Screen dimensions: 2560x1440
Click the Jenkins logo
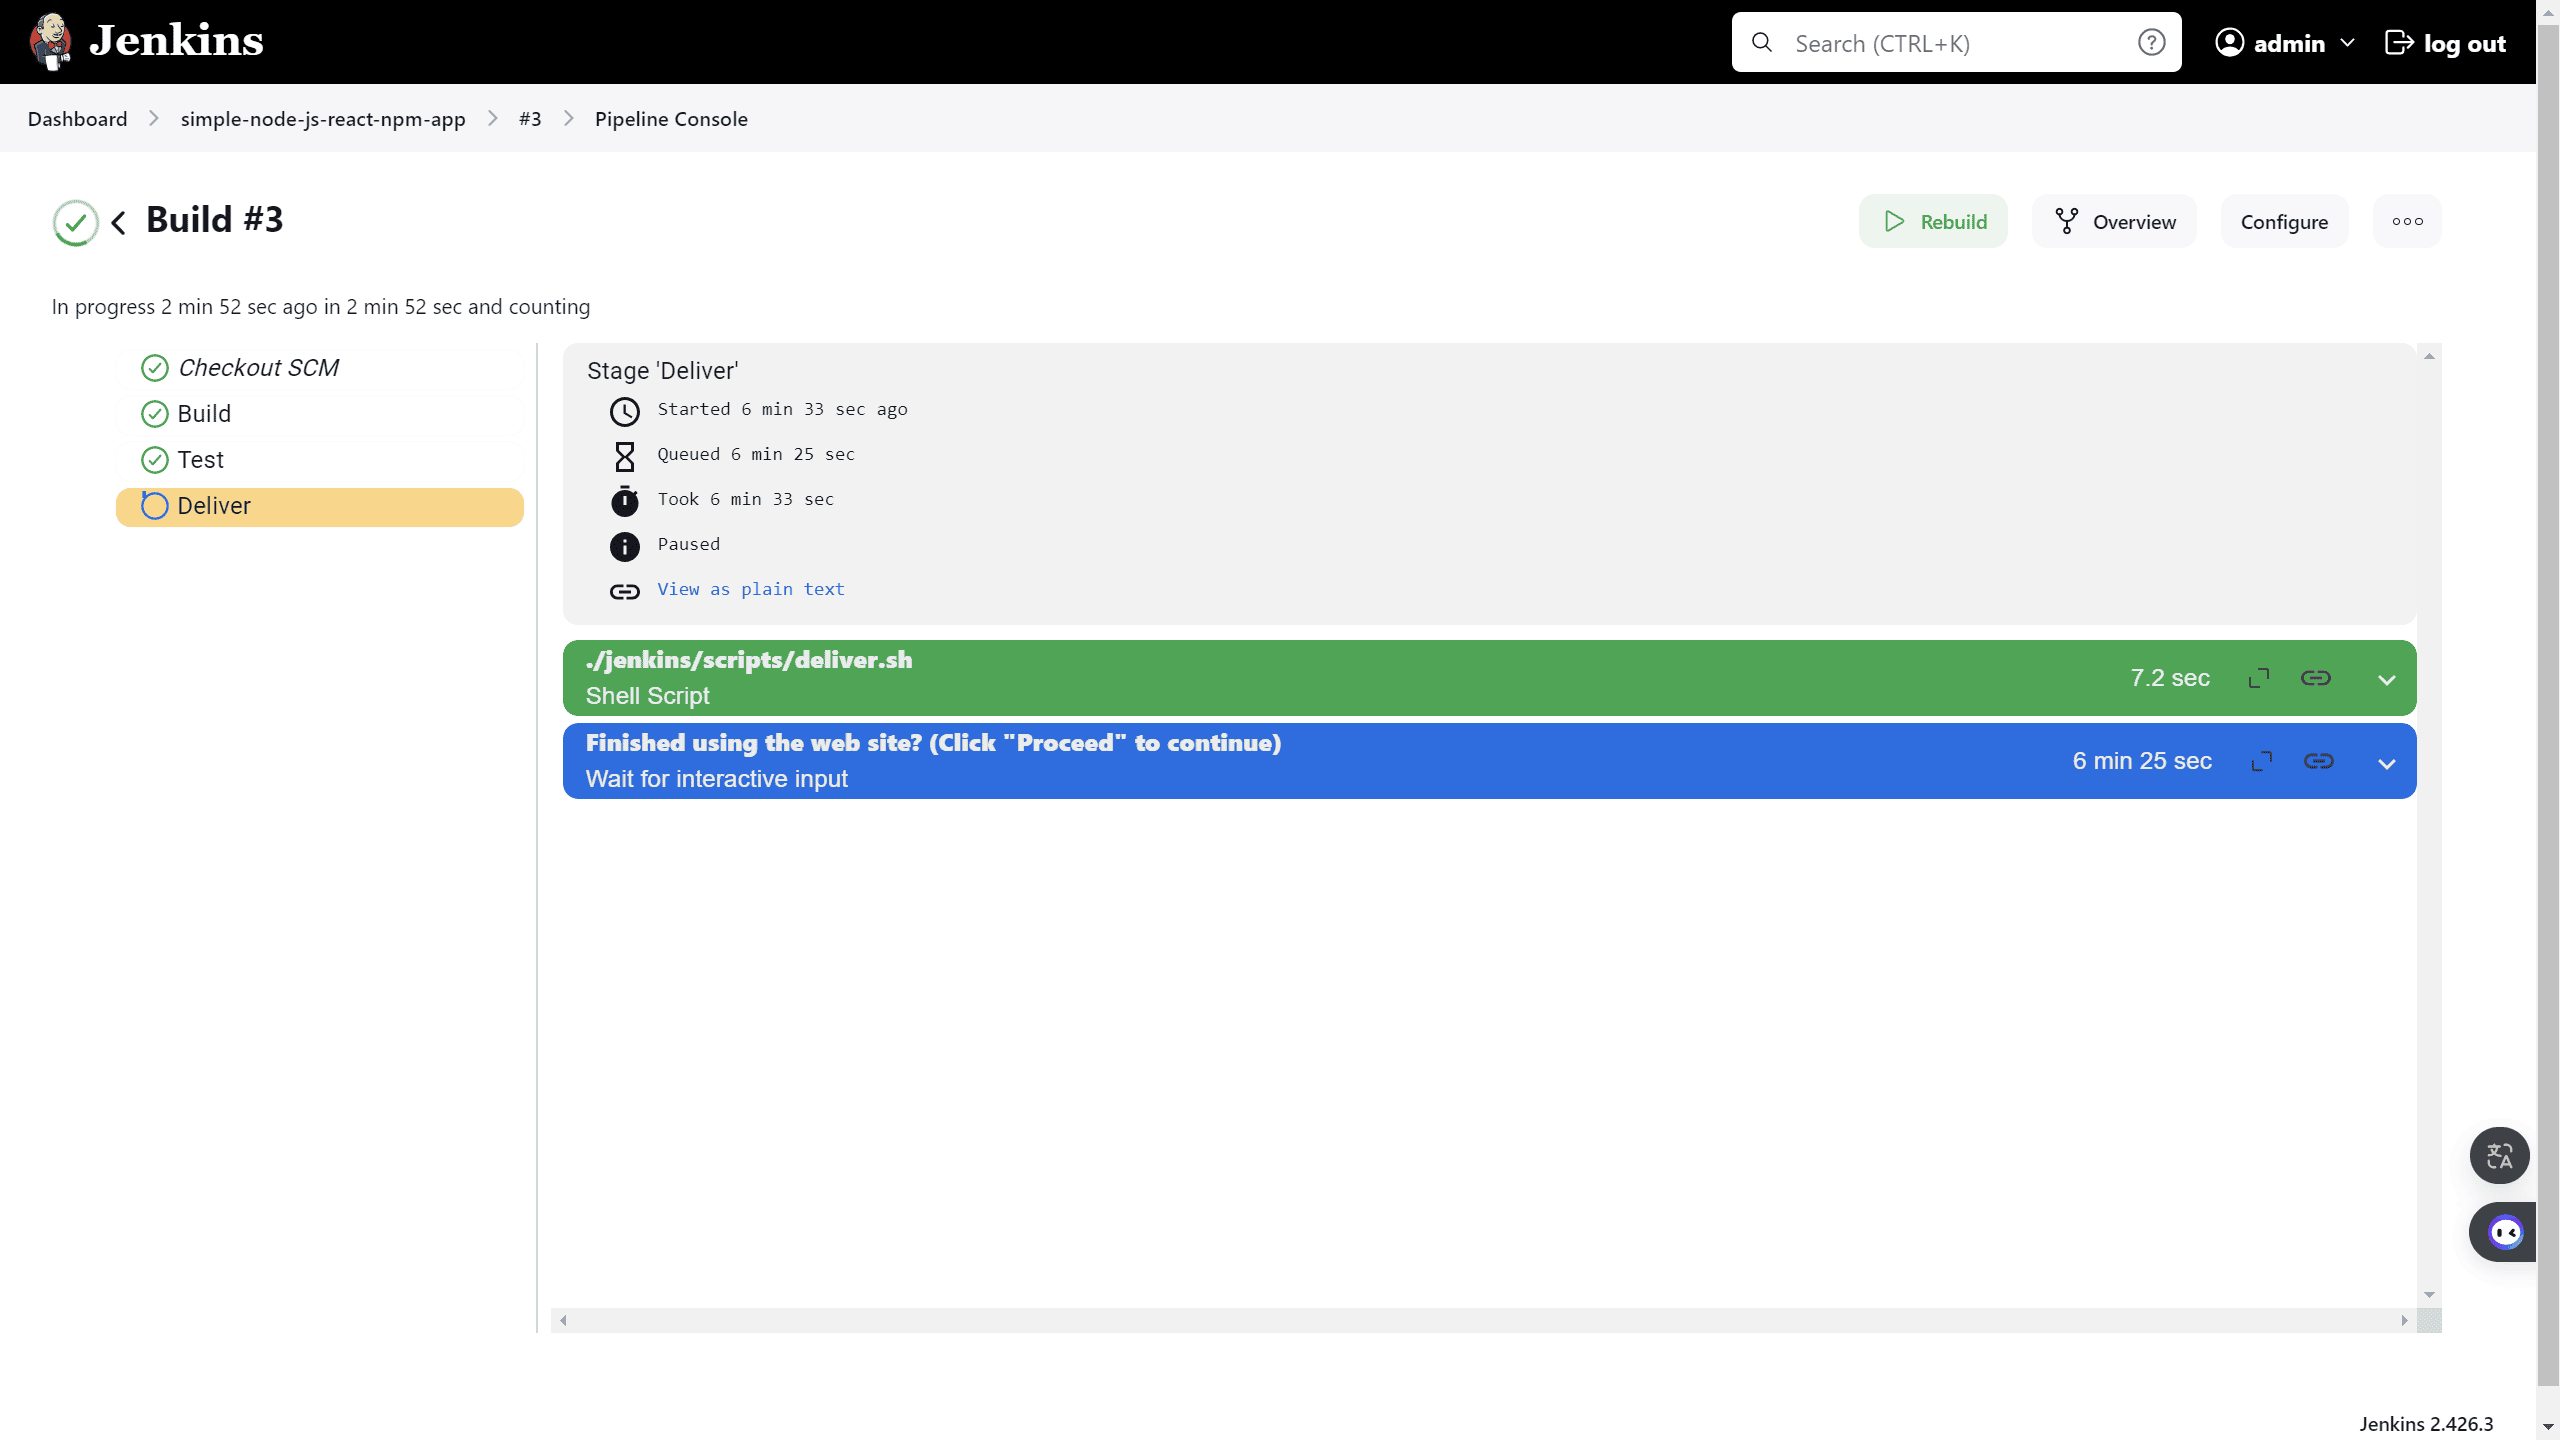[143, 41]
